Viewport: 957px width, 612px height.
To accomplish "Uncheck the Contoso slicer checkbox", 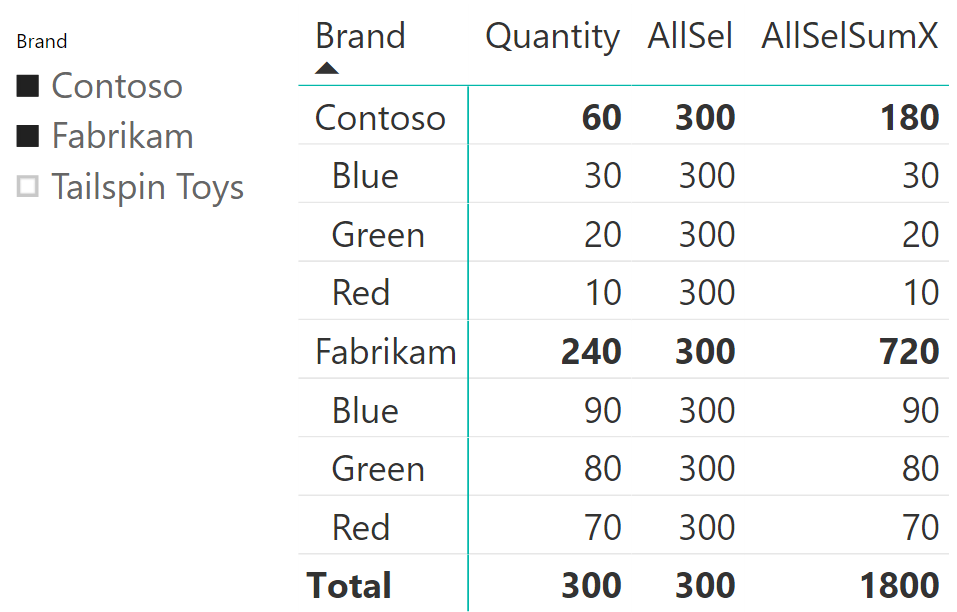I will point(27,86).
